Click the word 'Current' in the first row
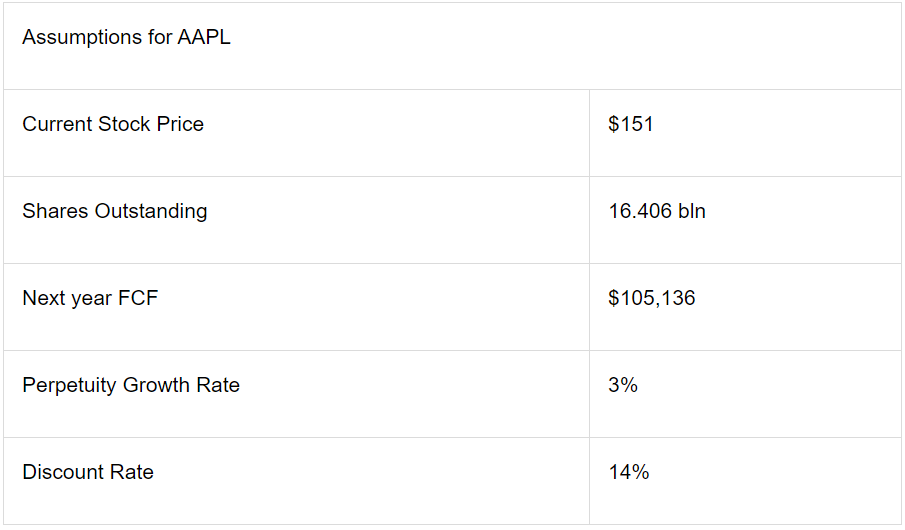The image size is (905, 530). coord(57,125)
